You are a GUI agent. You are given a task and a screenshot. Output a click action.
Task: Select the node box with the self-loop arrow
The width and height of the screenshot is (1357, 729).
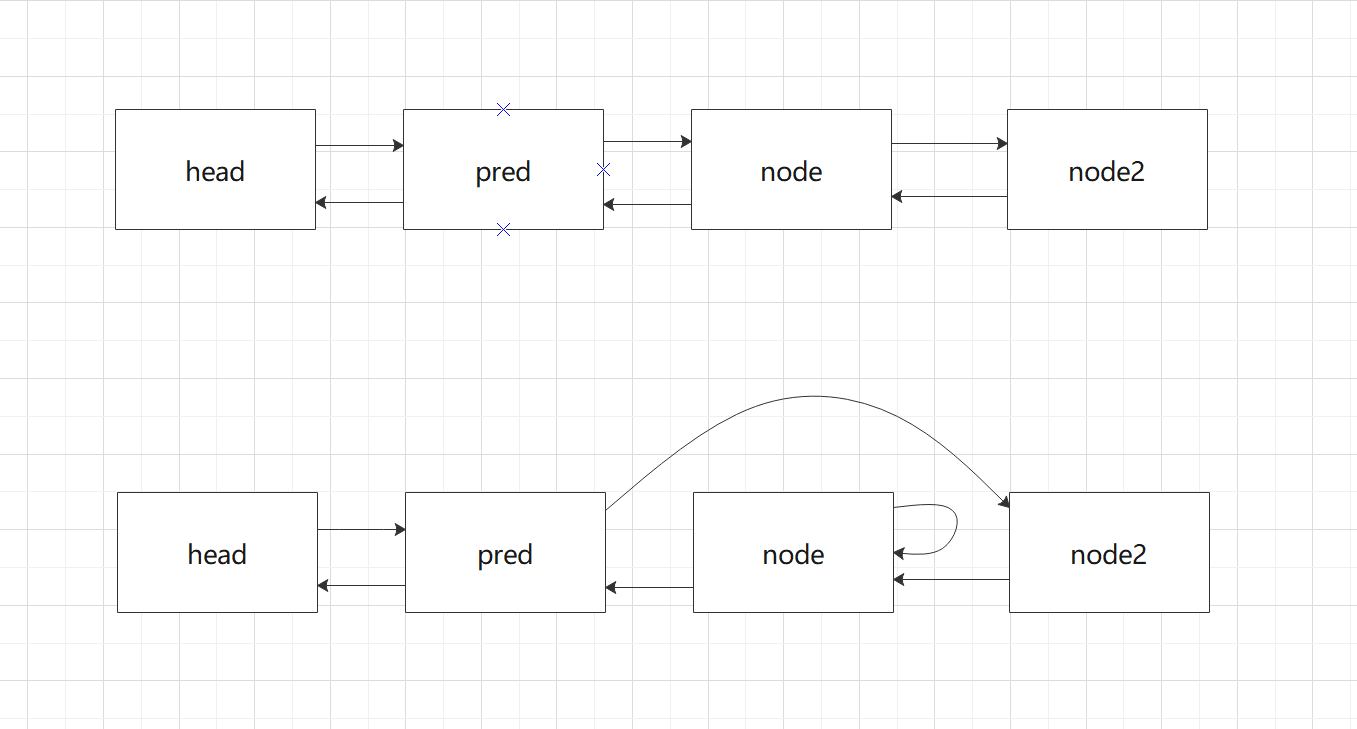pyautogui.click(x=793, y=552)
